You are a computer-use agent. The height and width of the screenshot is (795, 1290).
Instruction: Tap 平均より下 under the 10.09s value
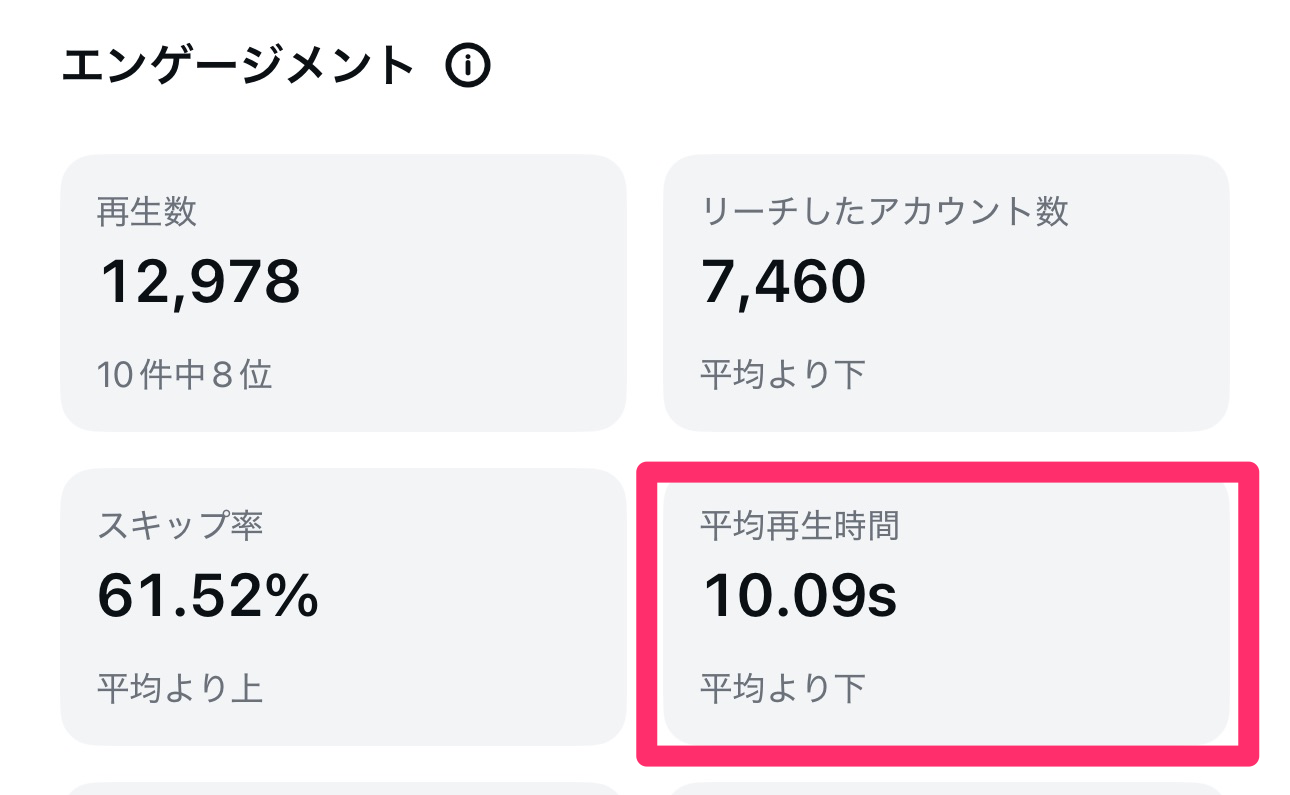pyautogui.click(x=782, y=689)
